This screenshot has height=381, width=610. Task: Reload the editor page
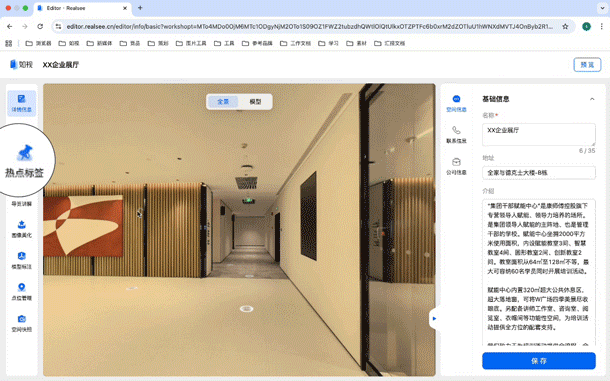pos(40,26)
